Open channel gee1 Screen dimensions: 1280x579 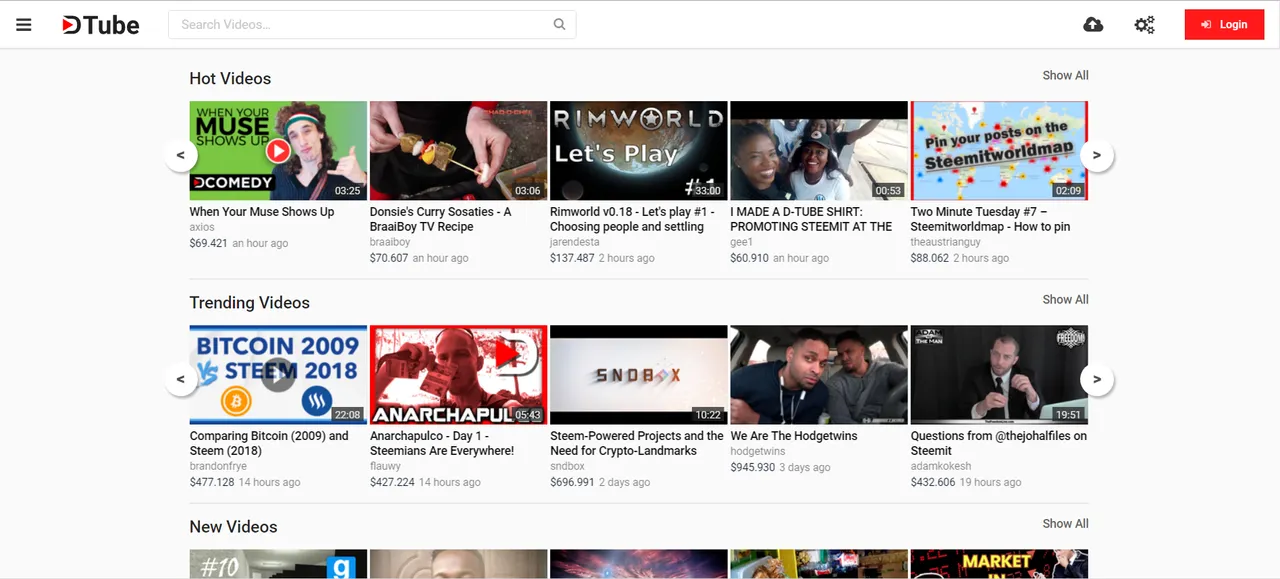[741, 242]
